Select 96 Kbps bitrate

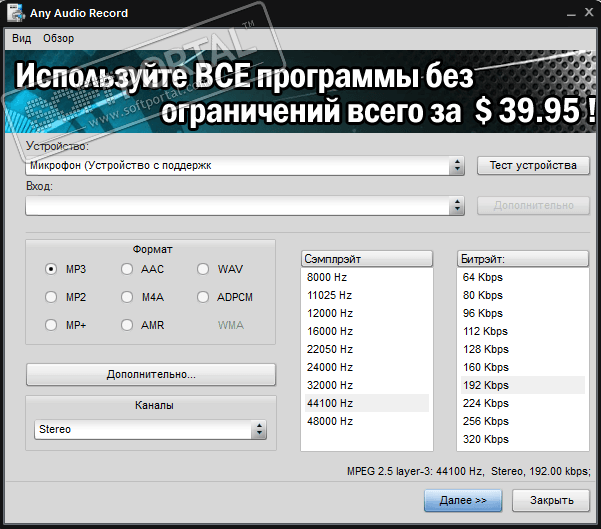point(523,313)
